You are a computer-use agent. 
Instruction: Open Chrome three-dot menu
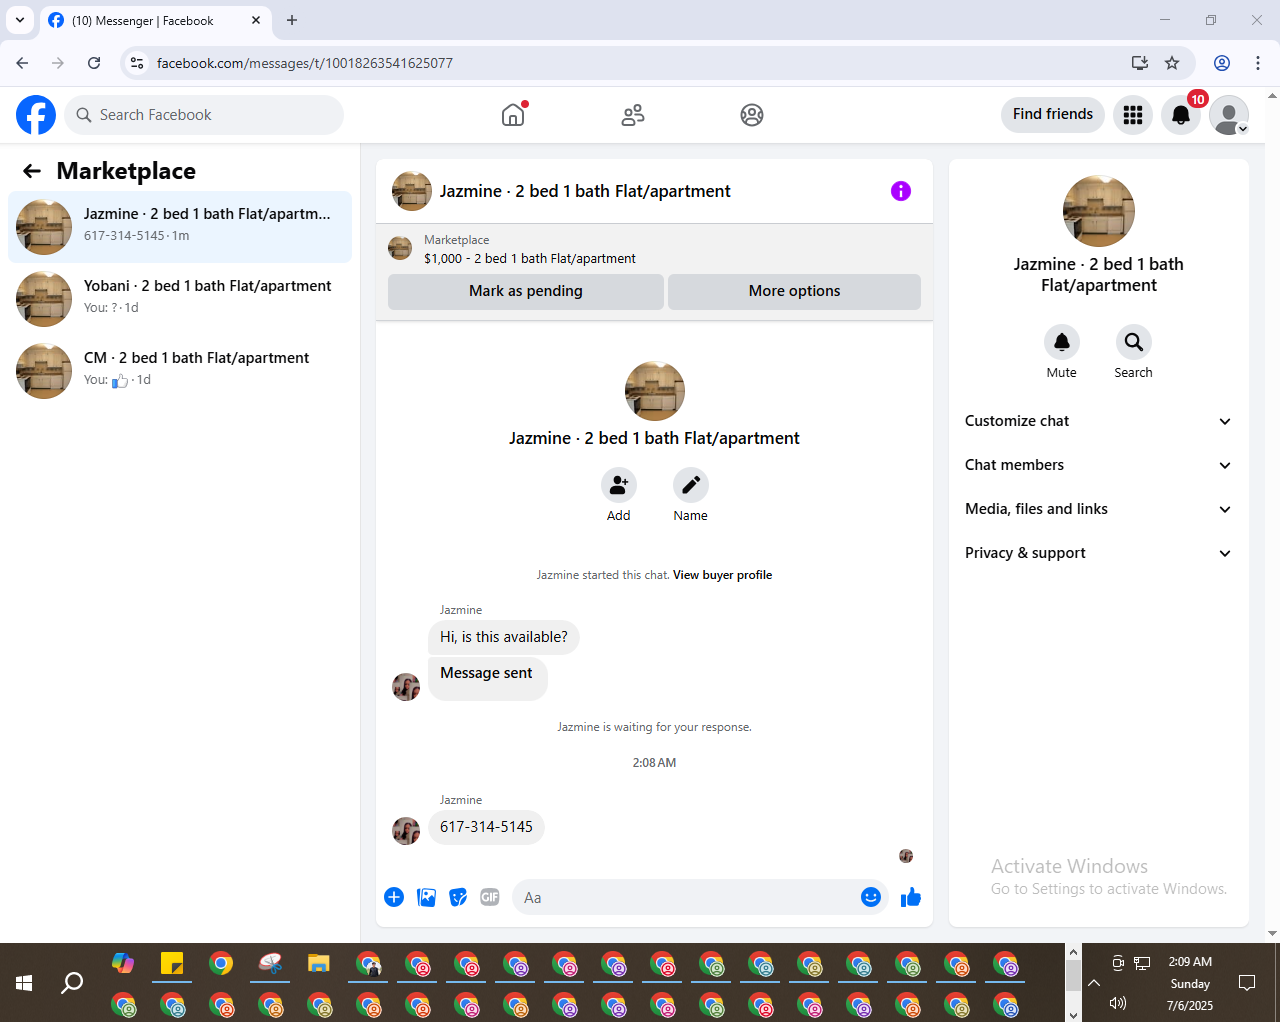(1258, 63)
